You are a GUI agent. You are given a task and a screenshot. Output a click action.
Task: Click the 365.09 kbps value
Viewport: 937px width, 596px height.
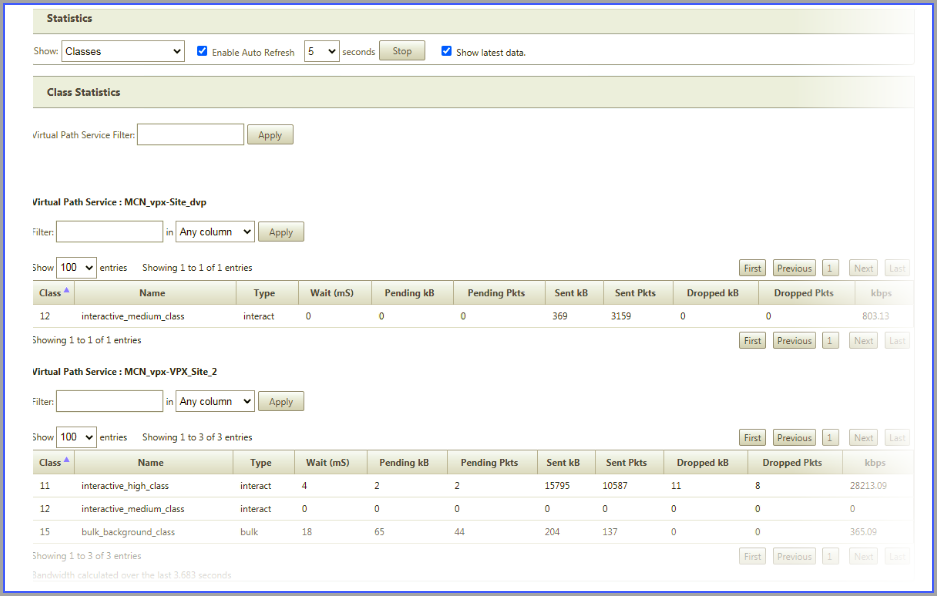(863, 532)
